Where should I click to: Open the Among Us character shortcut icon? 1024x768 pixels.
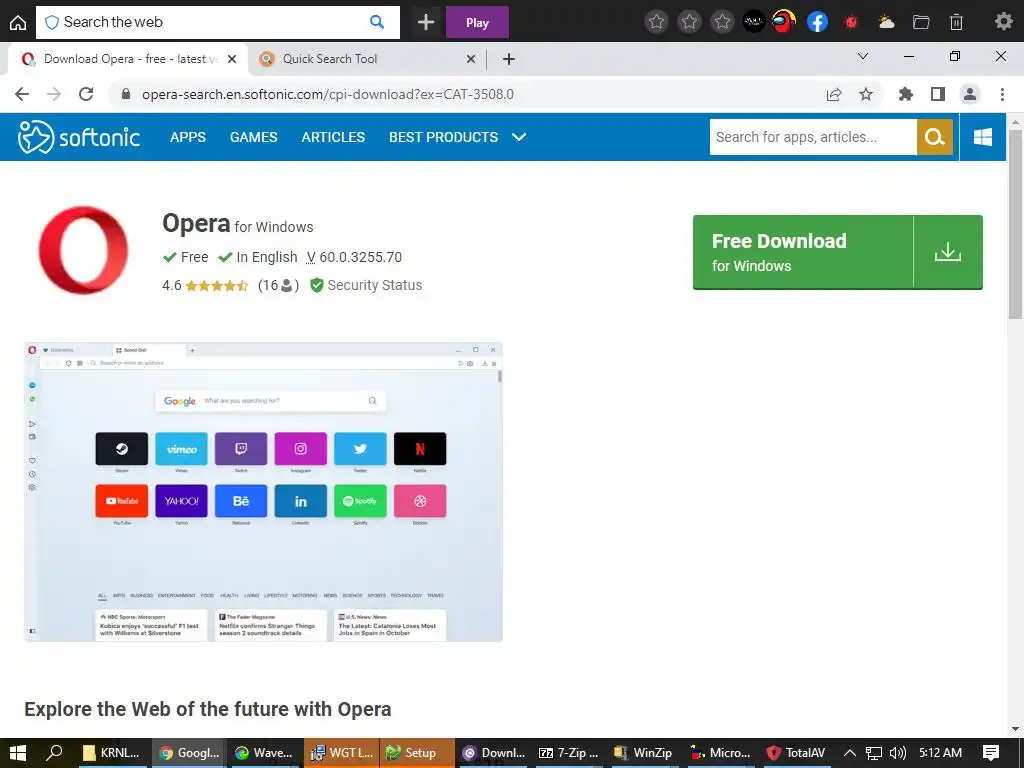click(x=784, y=22)
